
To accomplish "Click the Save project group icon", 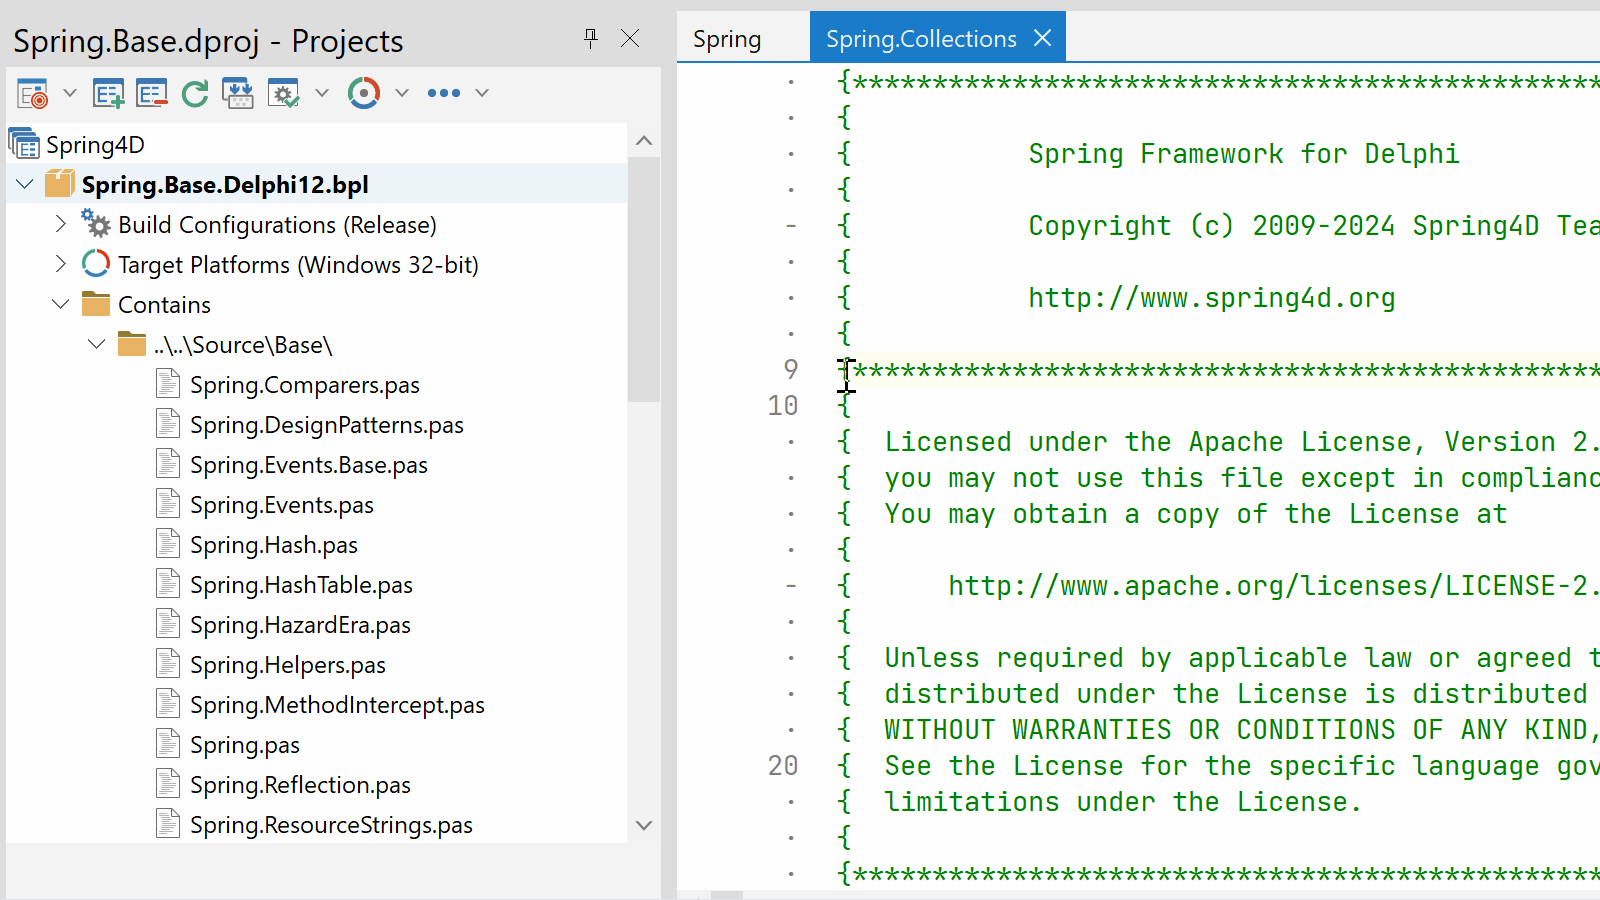I will [x=238, y=94].
